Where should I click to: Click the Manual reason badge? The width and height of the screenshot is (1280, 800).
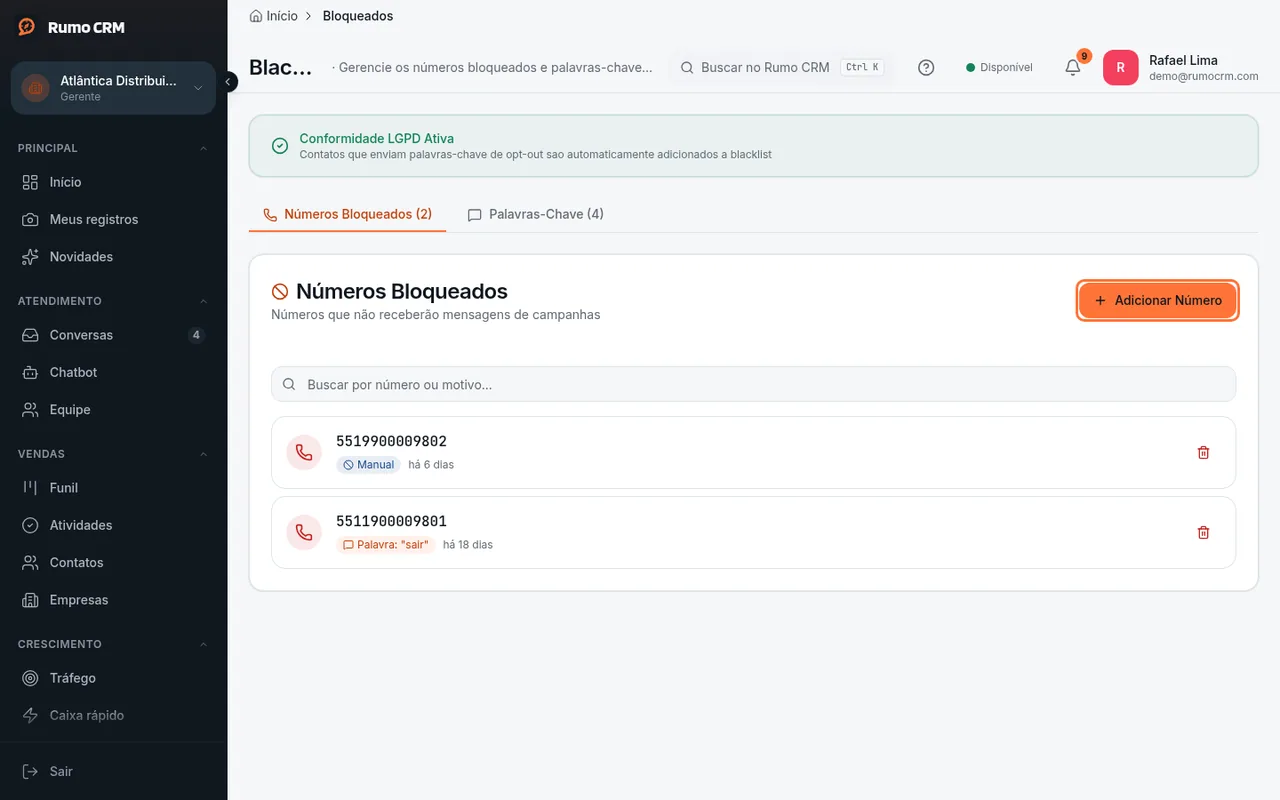(x=368, y=465)
